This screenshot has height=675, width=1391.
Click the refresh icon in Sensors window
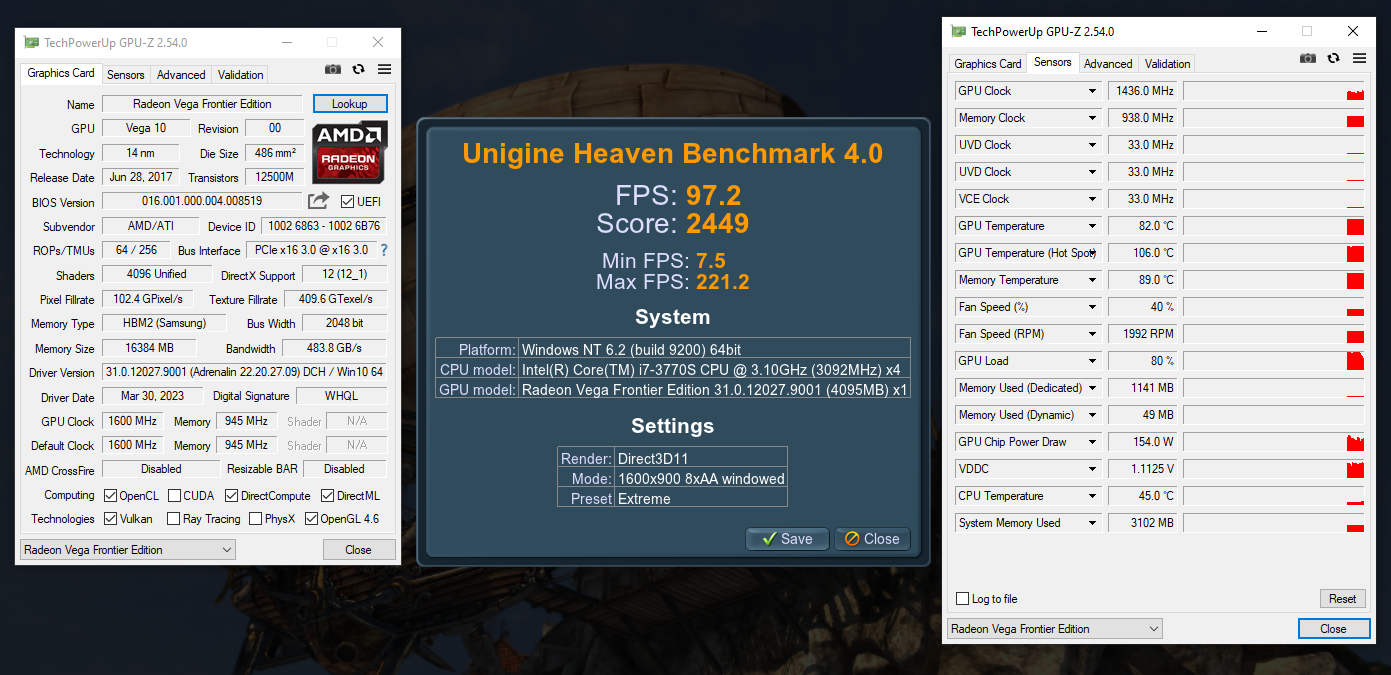pyautogui.click(x=1334, y=58)
